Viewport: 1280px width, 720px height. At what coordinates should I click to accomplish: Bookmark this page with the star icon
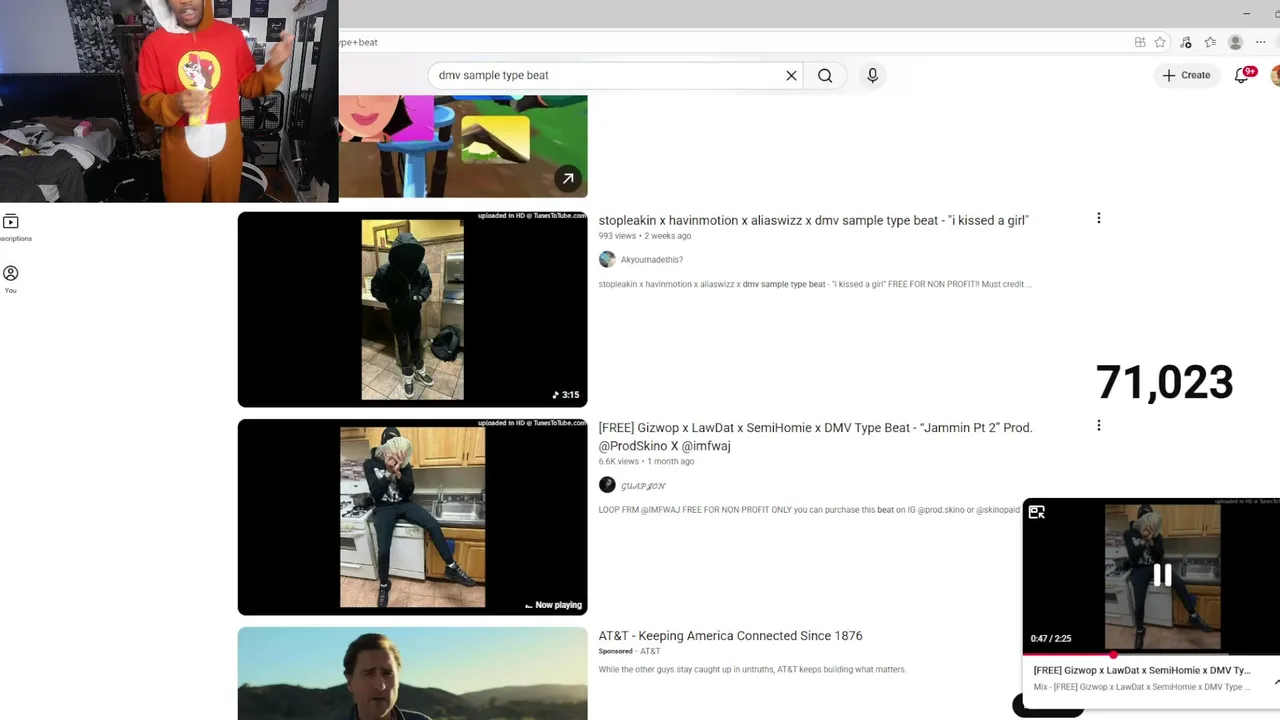(x=1160, y=42)
